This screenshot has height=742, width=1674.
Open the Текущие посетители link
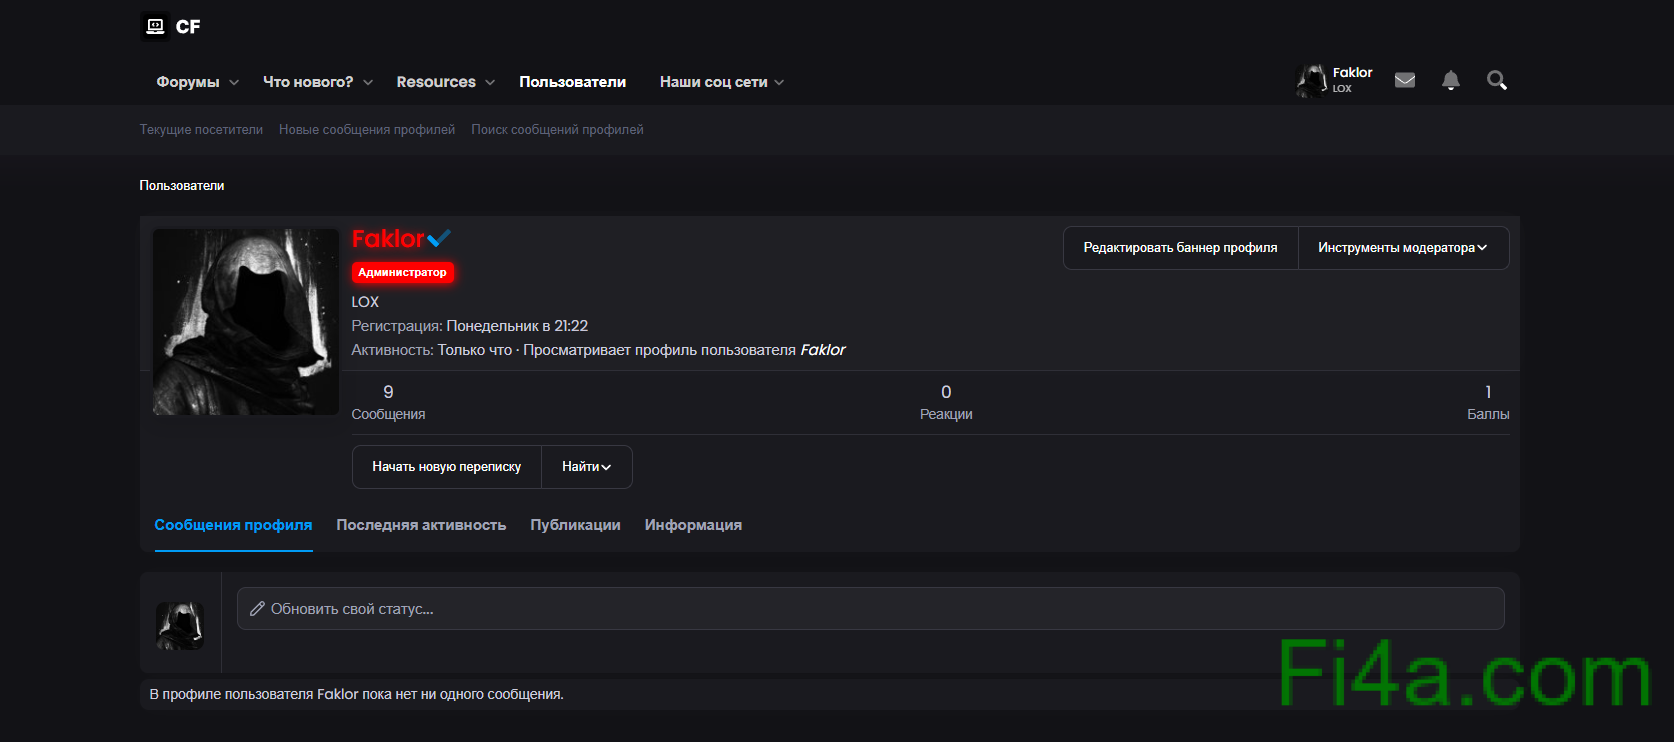point(201,130)
